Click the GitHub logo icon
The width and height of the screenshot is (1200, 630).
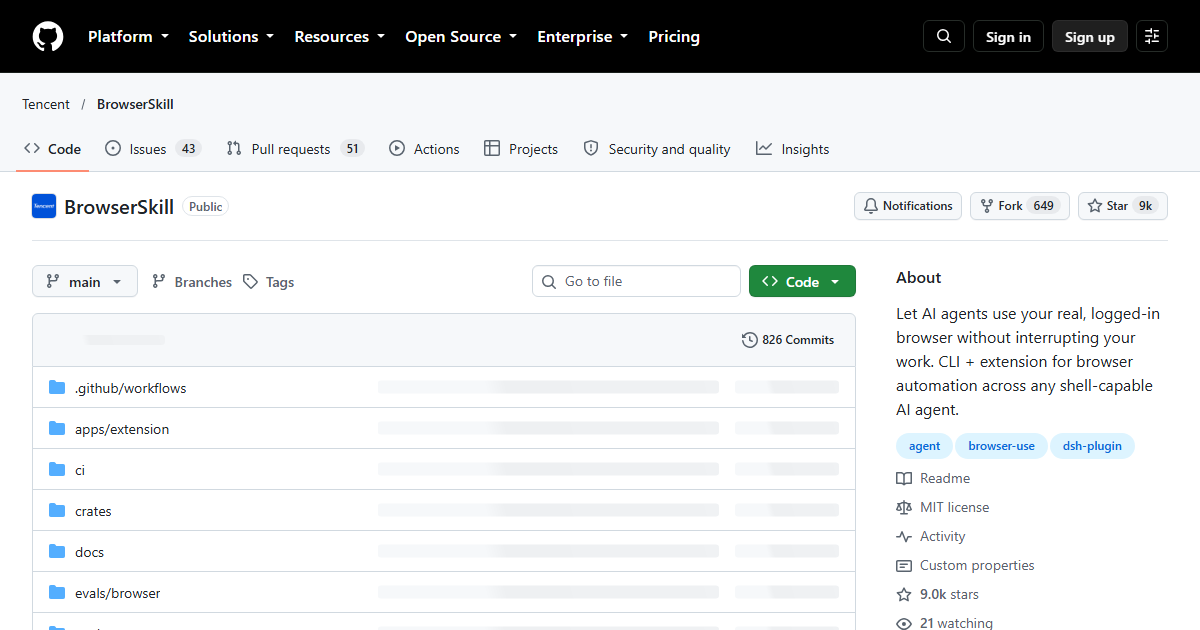(48, 37)
